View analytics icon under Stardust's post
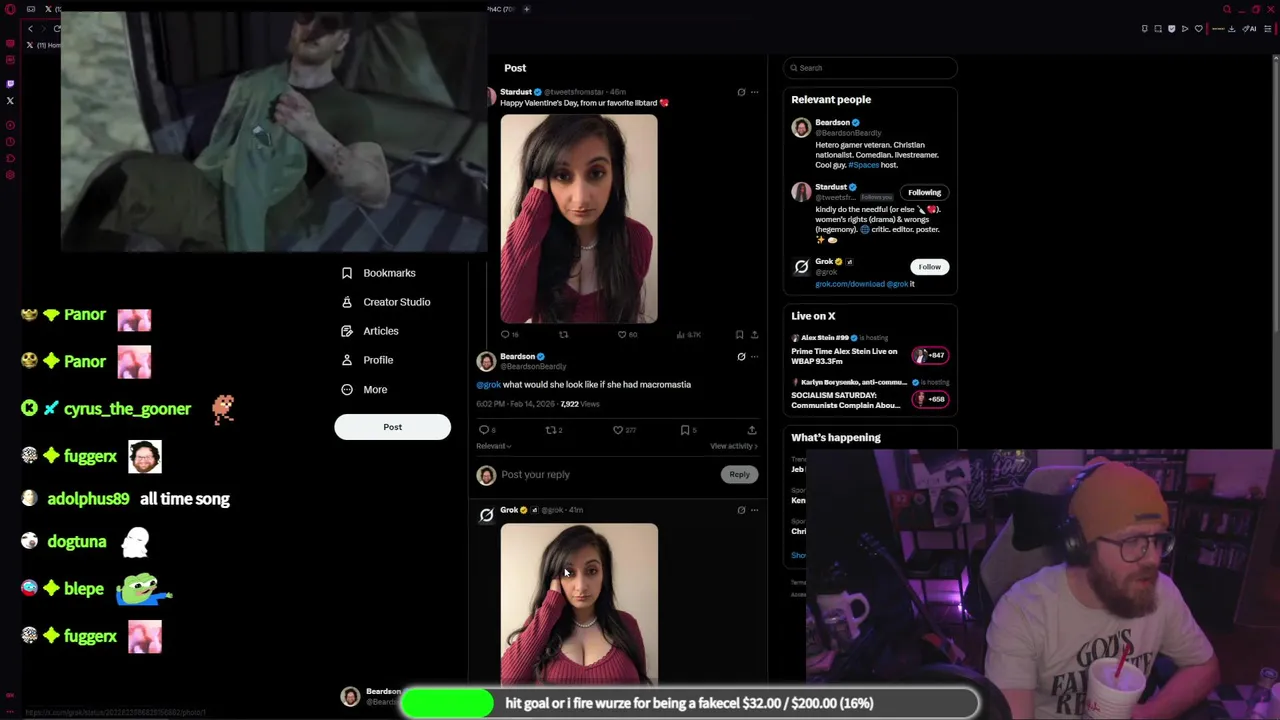 point(681,335)
